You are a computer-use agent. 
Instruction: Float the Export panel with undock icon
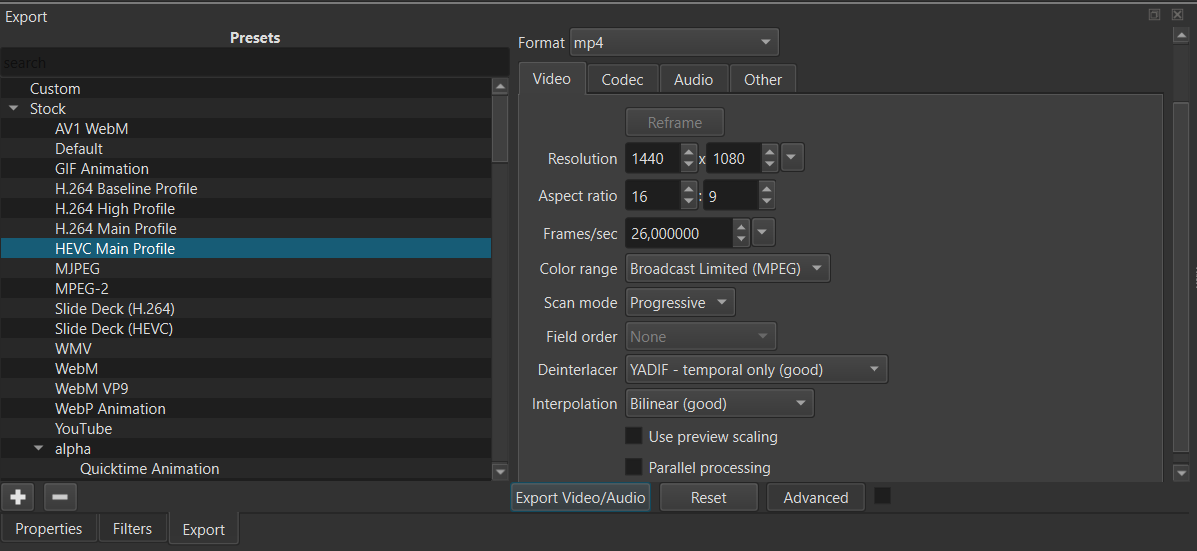(1154, 15)
